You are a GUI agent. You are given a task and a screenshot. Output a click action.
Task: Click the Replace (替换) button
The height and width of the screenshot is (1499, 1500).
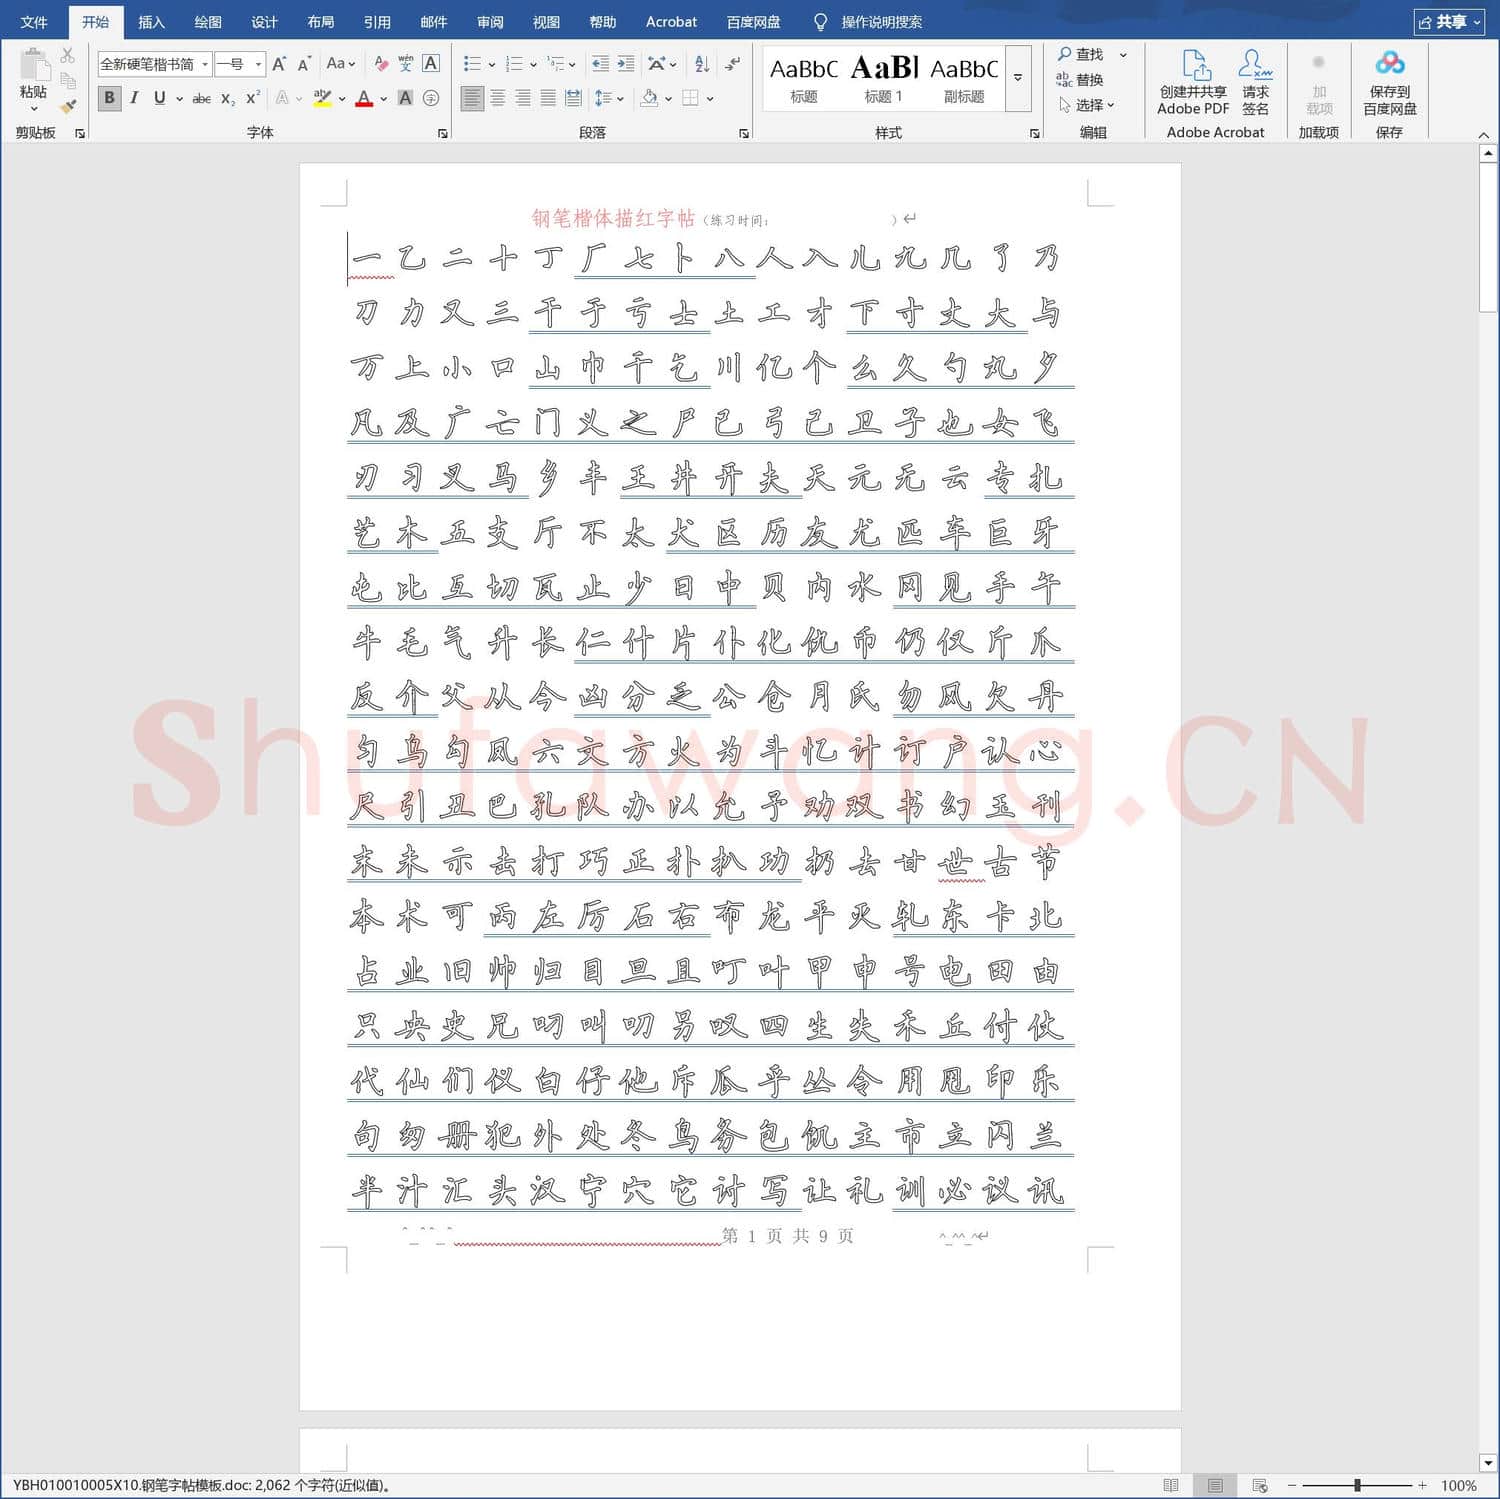[1080, 80]
